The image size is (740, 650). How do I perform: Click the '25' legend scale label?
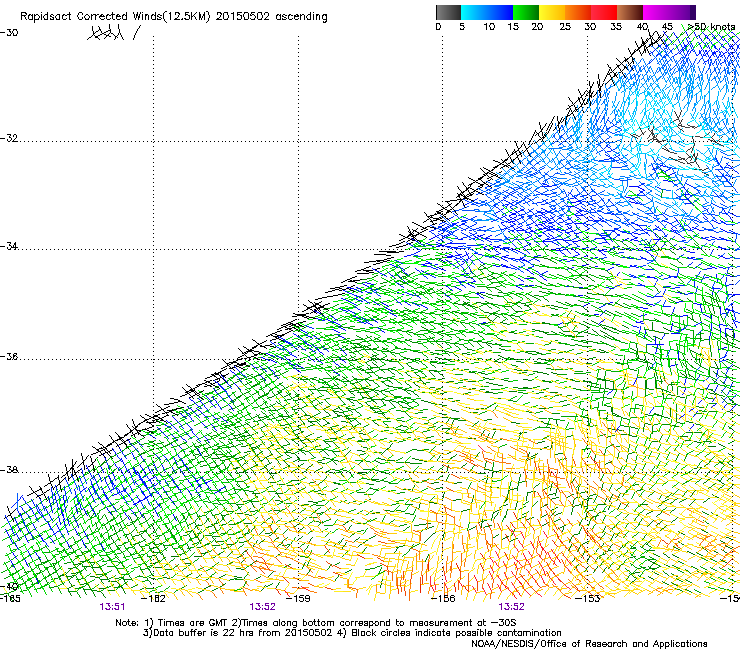click(x=565, y=27)
